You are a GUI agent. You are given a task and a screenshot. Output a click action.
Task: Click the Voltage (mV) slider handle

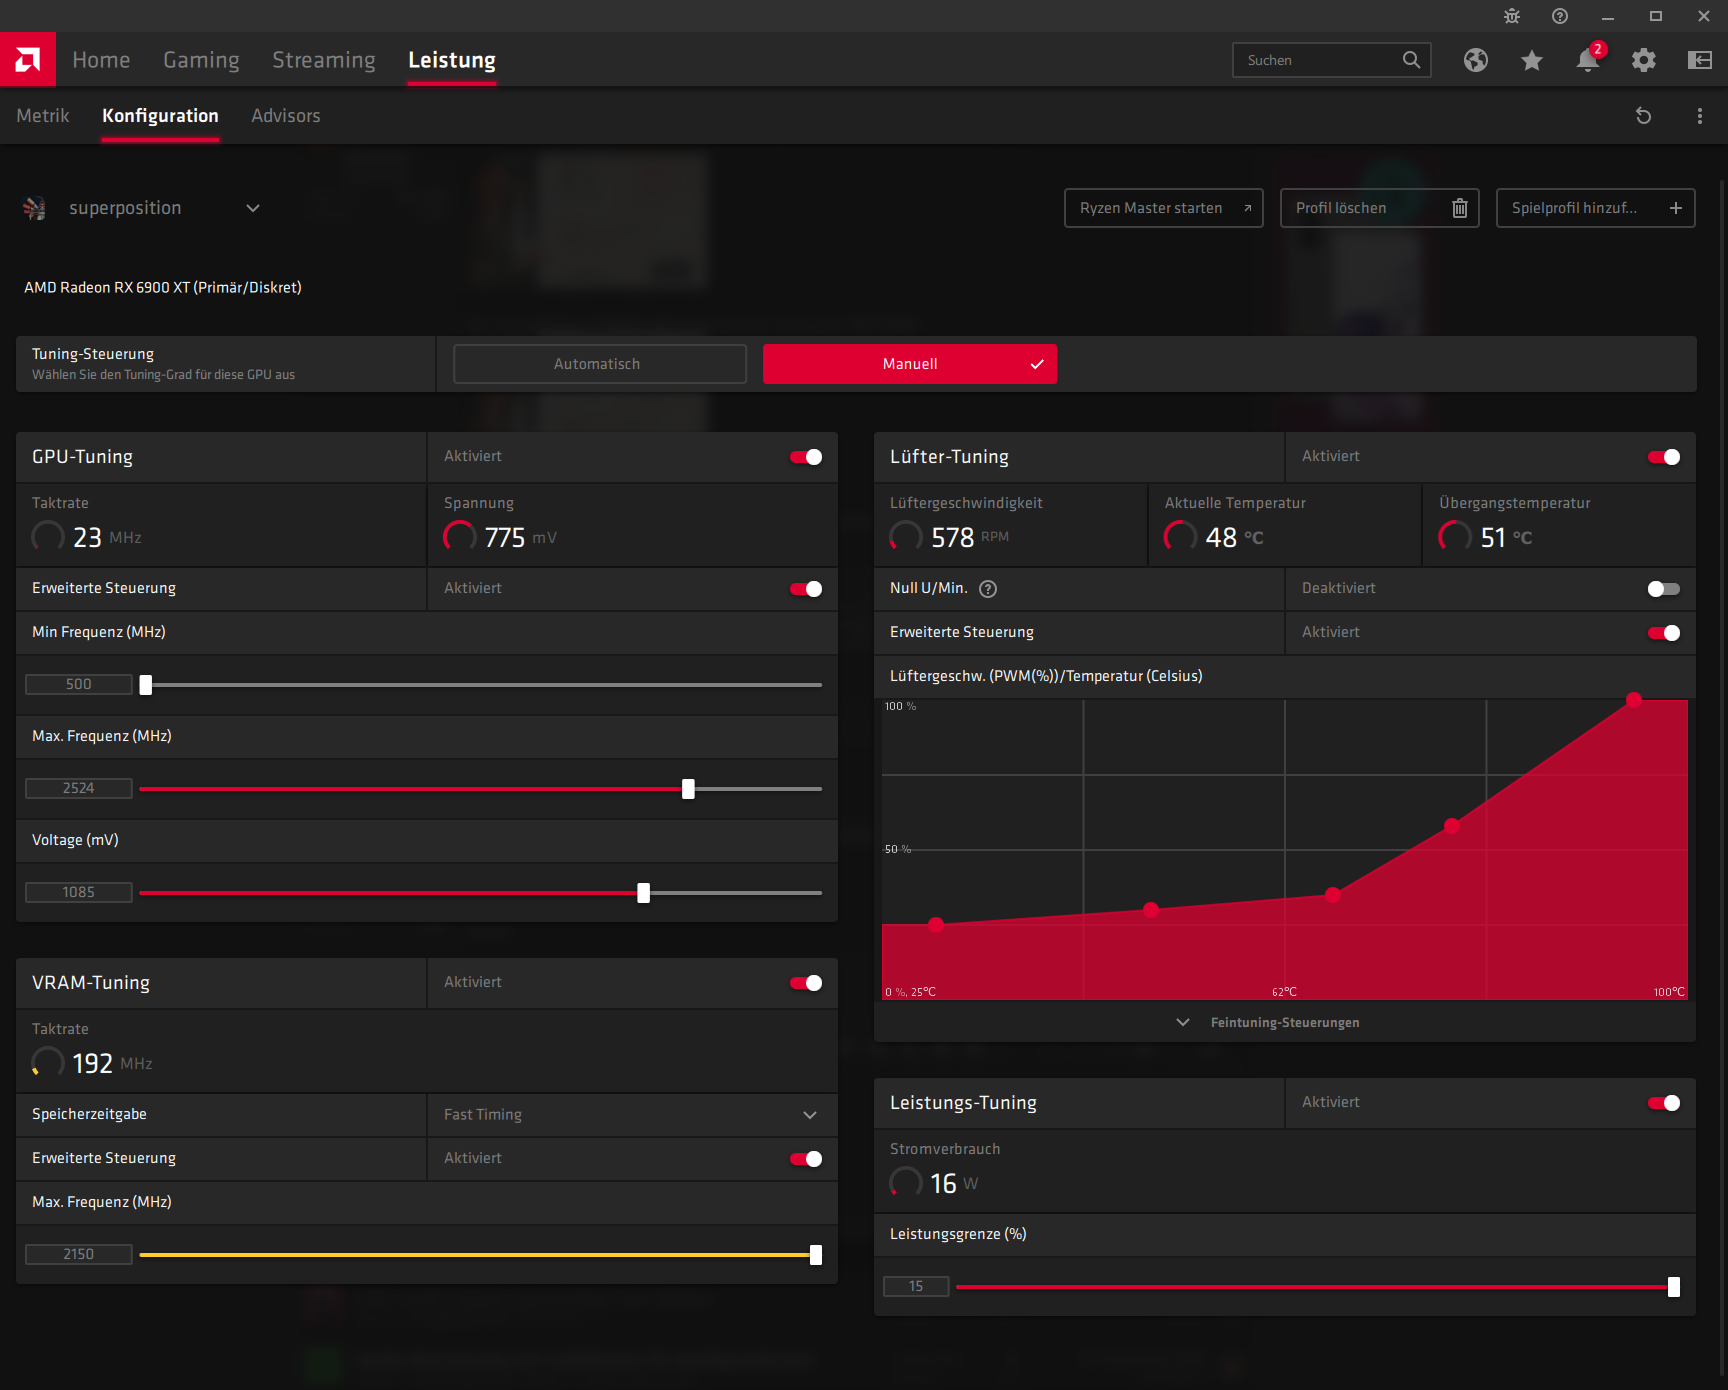click(x=644, y=893)
